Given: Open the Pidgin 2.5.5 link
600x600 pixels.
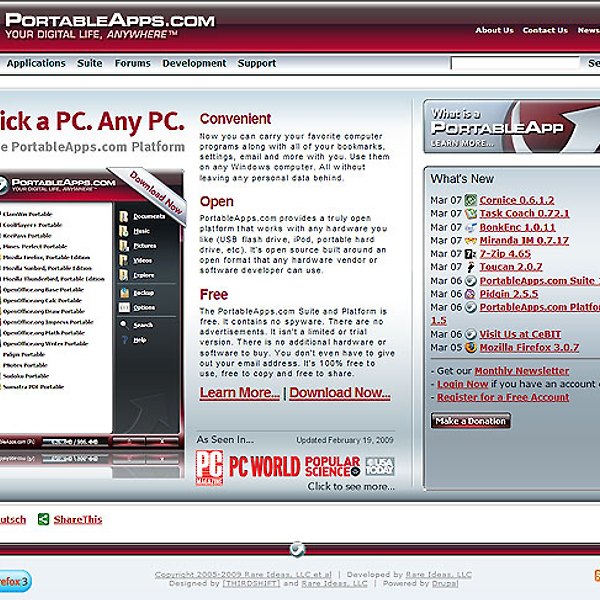Looking at the screenshot, I should (x=509, y=294).
